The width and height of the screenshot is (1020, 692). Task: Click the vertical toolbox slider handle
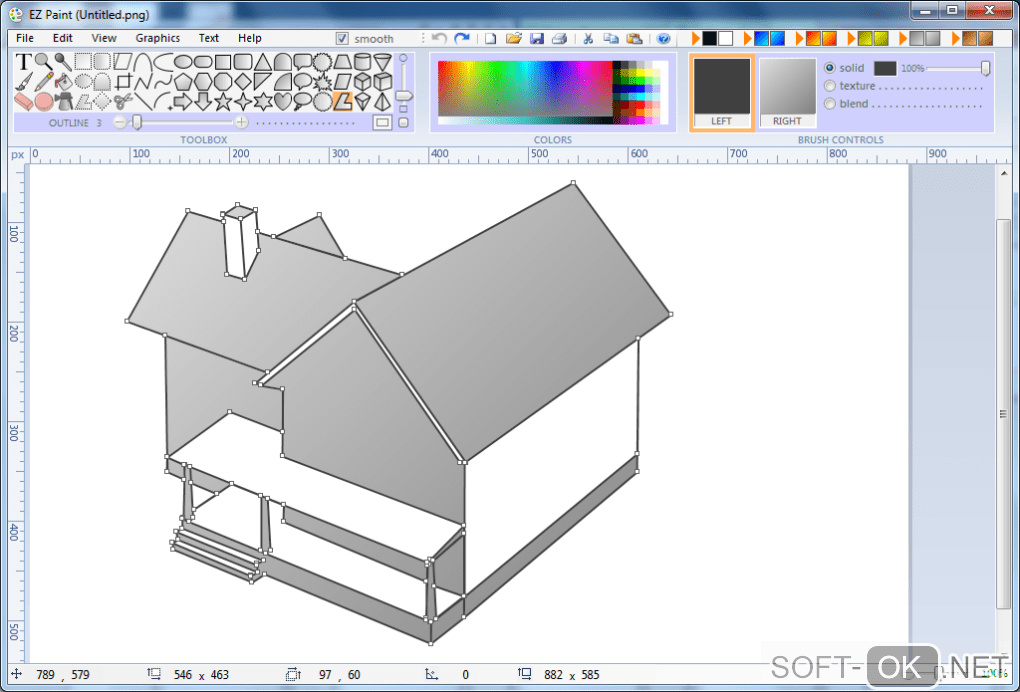(x=404, y=95)
